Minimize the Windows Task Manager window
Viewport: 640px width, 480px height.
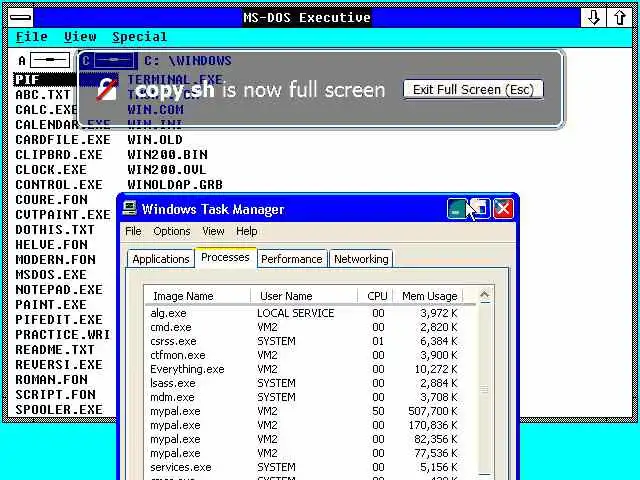[x=457, y=209]
